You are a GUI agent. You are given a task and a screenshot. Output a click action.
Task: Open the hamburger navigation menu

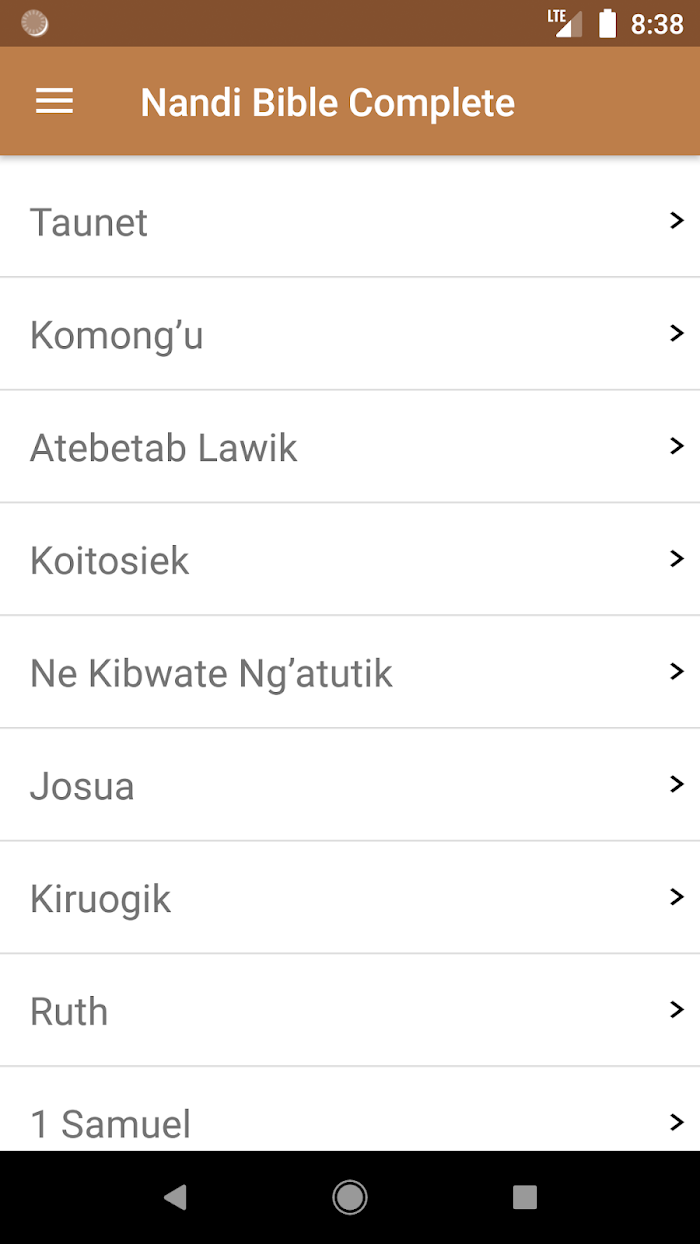pos(54,101)
